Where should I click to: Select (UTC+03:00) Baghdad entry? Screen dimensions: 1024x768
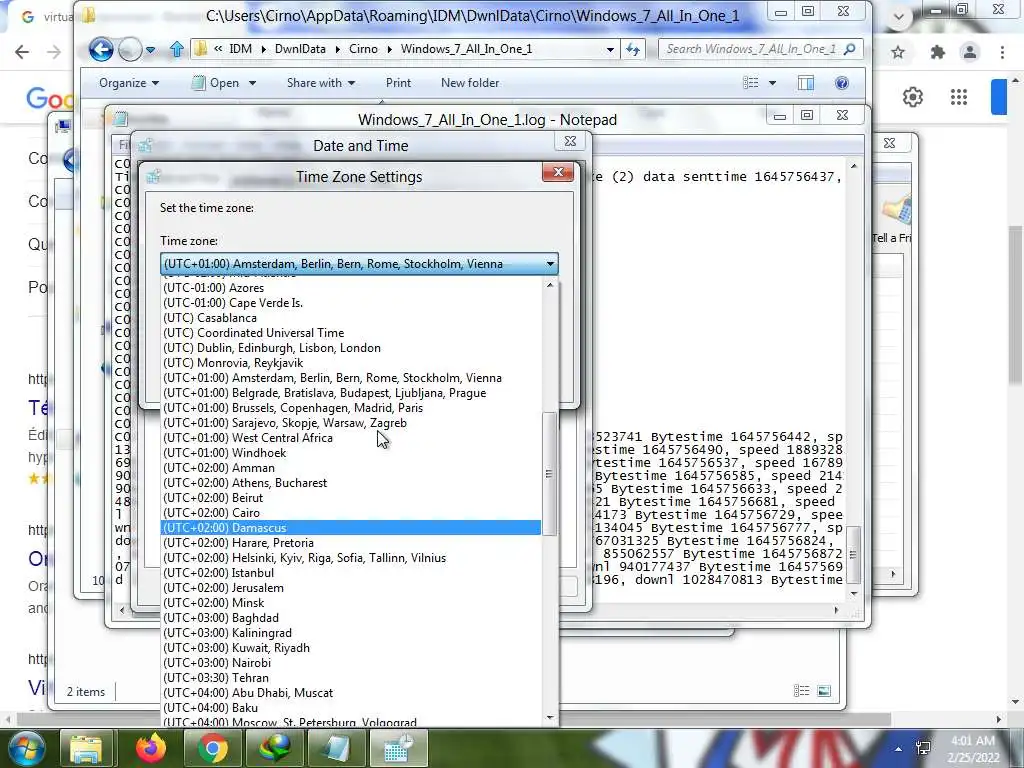click(x=351, y=618)
